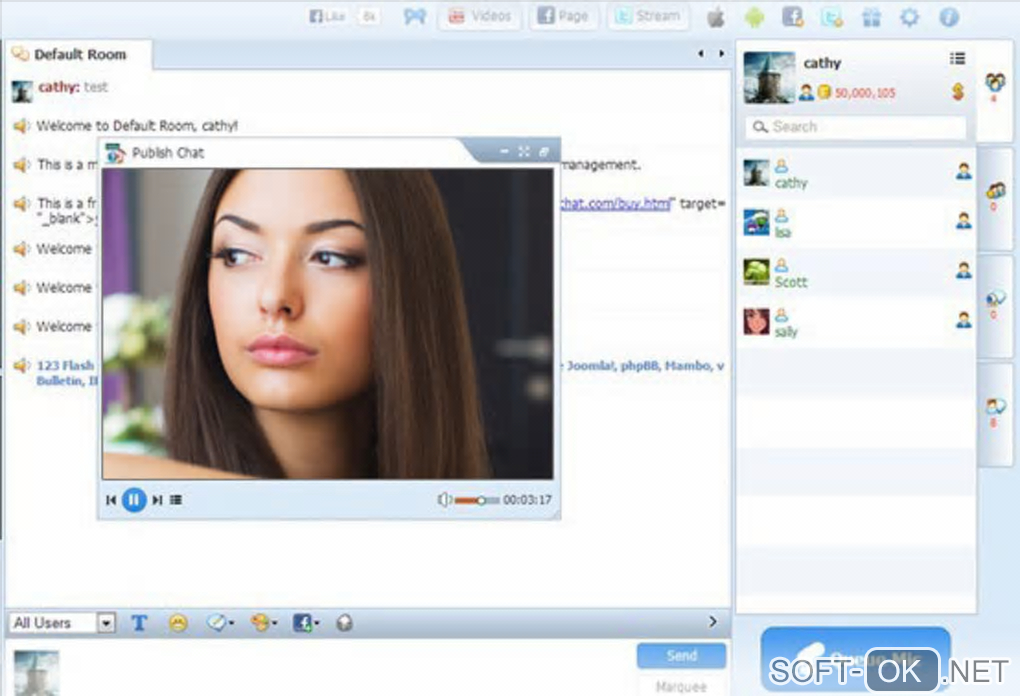Open the video player playlist icon

coord(176,500)
